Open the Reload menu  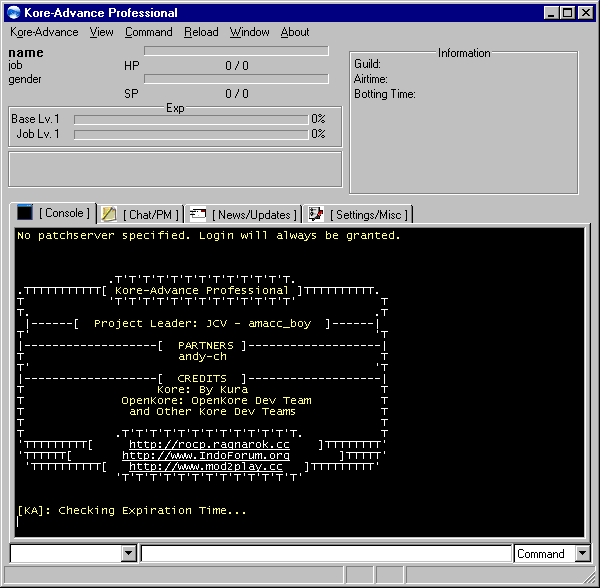201,32
